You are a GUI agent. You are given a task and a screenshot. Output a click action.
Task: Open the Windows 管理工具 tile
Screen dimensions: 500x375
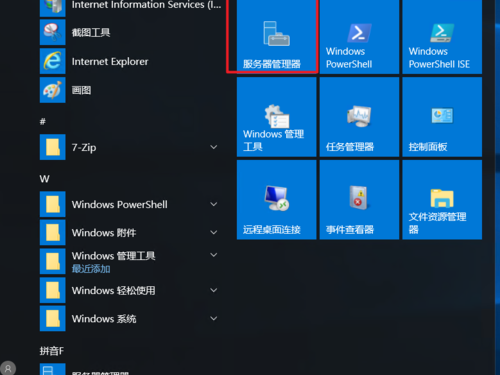point(276,117)
